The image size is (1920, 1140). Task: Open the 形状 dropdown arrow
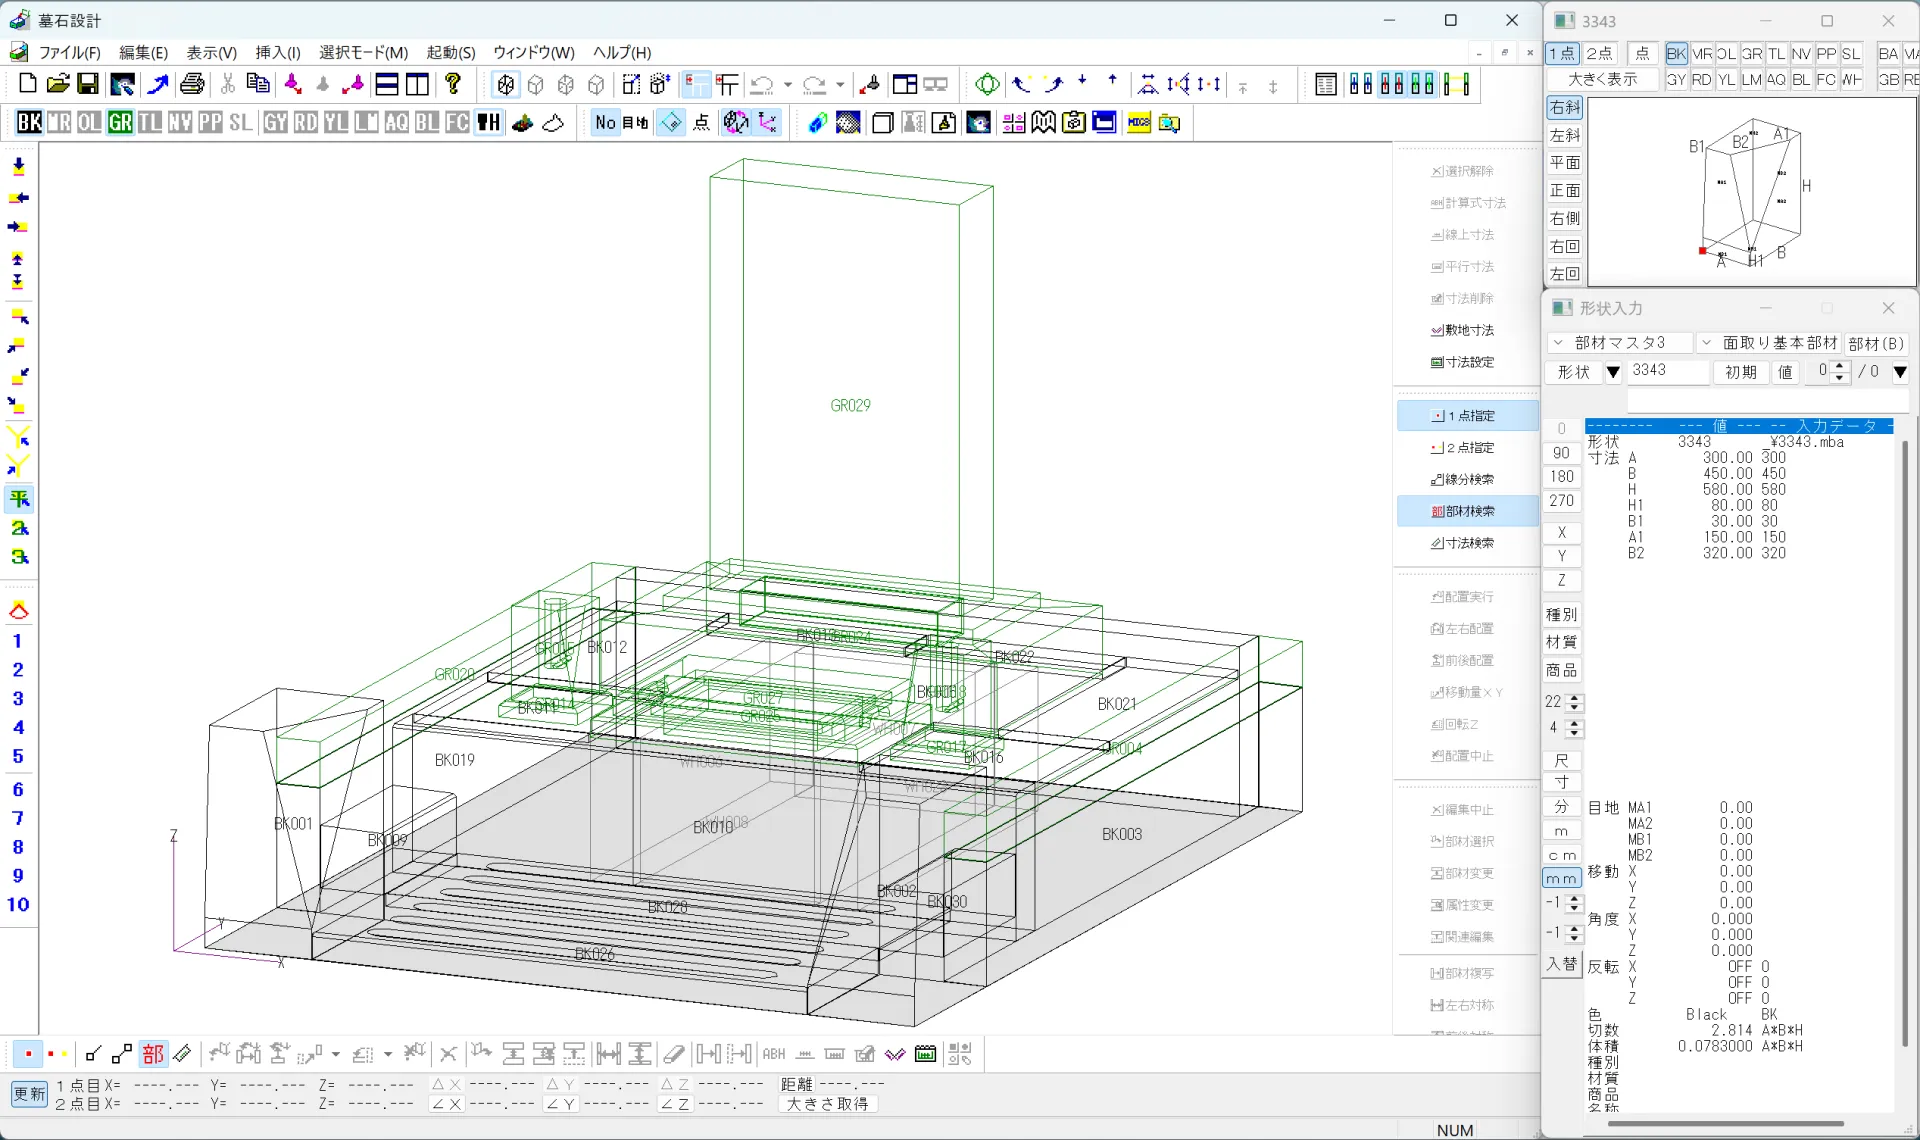(1612, 372)
